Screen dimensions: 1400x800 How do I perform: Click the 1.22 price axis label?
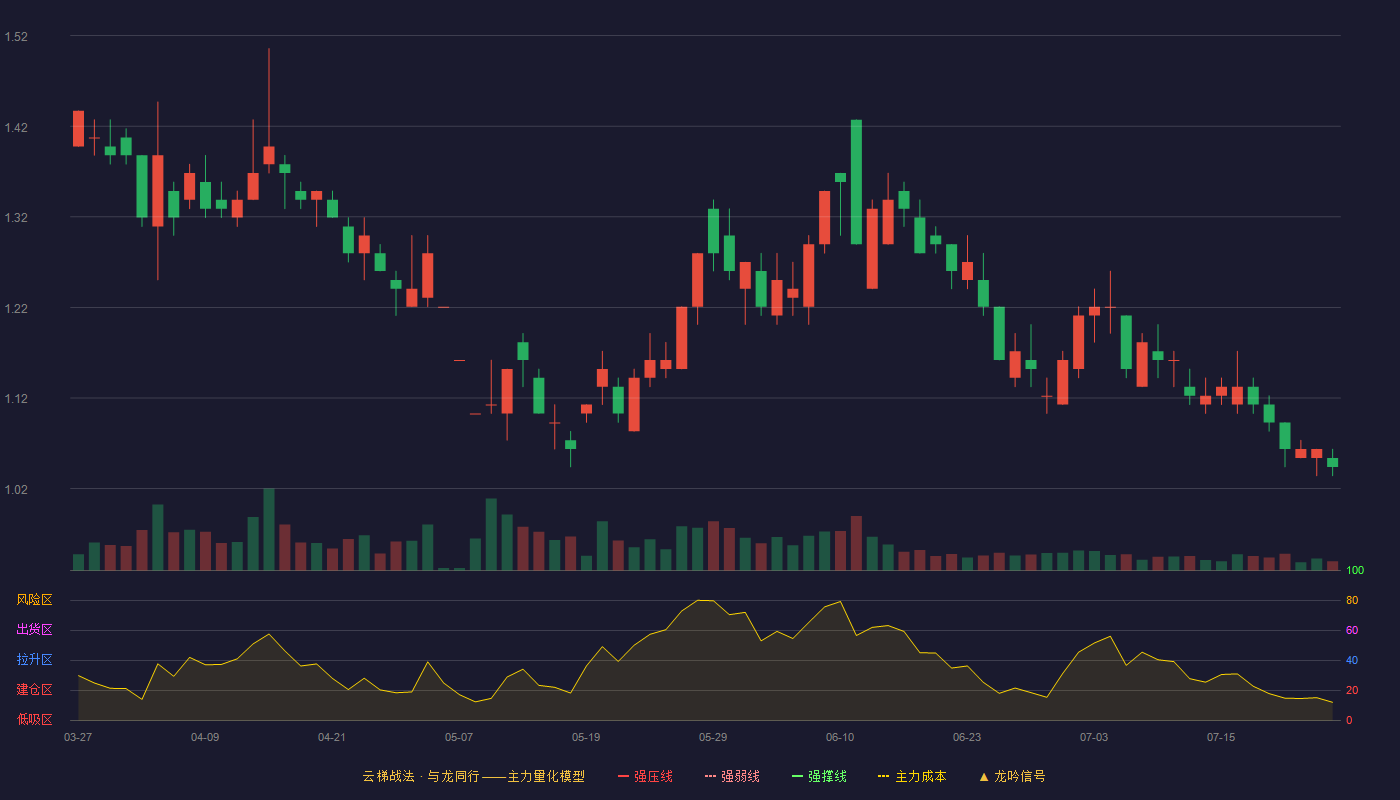(x=16, y=309)
